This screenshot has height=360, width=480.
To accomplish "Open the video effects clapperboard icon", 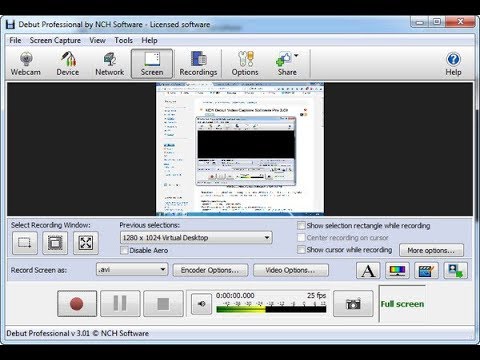I will pyautogui.click(x=426, y=270).
